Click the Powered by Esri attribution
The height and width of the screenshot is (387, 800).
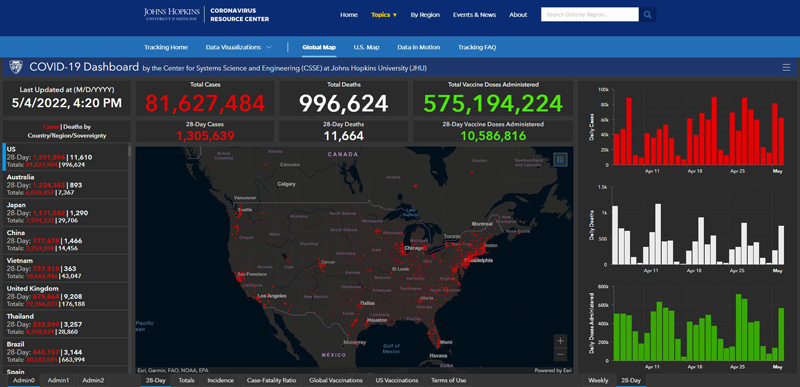pyautogui.click(x=553, y=371)
